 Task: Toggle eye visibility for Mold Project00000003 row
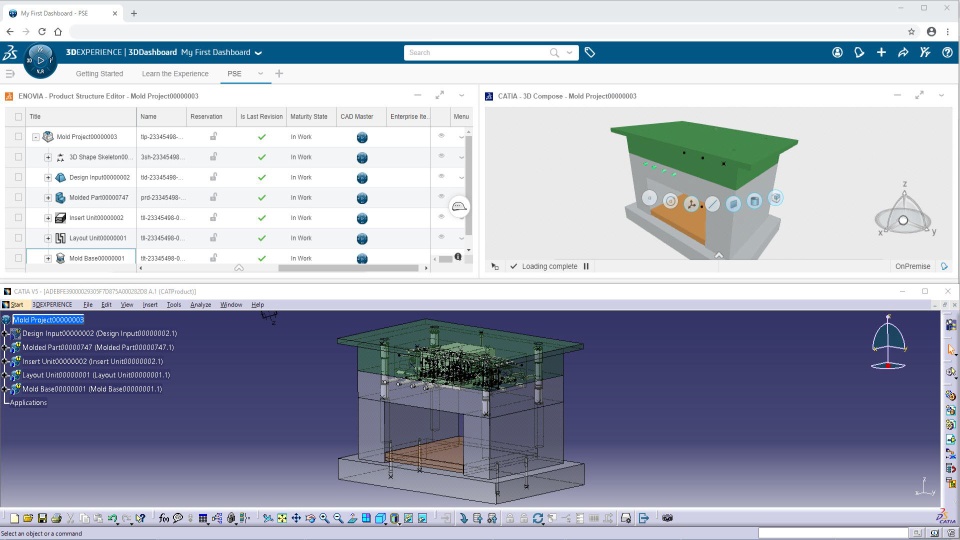(x=441, y=136)
